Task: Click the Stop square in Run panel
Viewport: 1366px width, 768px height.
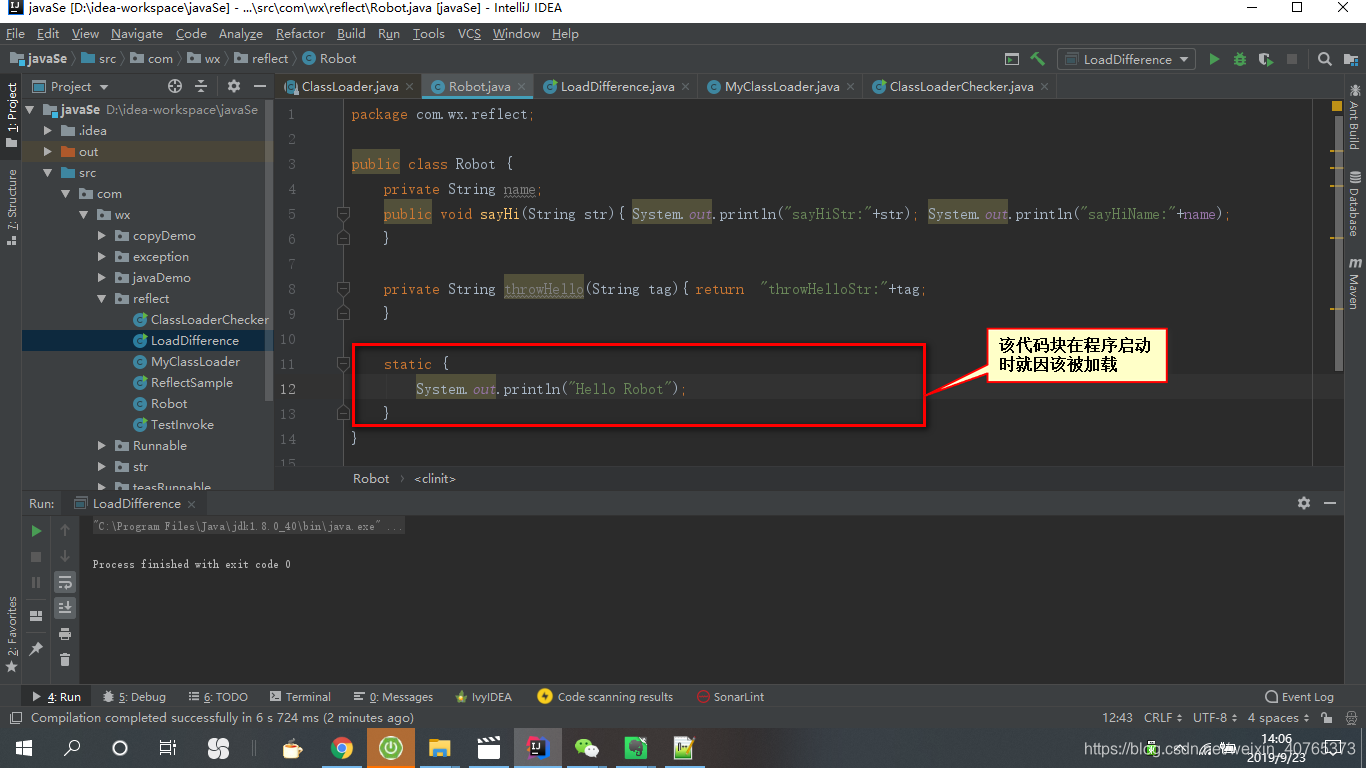Action: pos(36,557)
